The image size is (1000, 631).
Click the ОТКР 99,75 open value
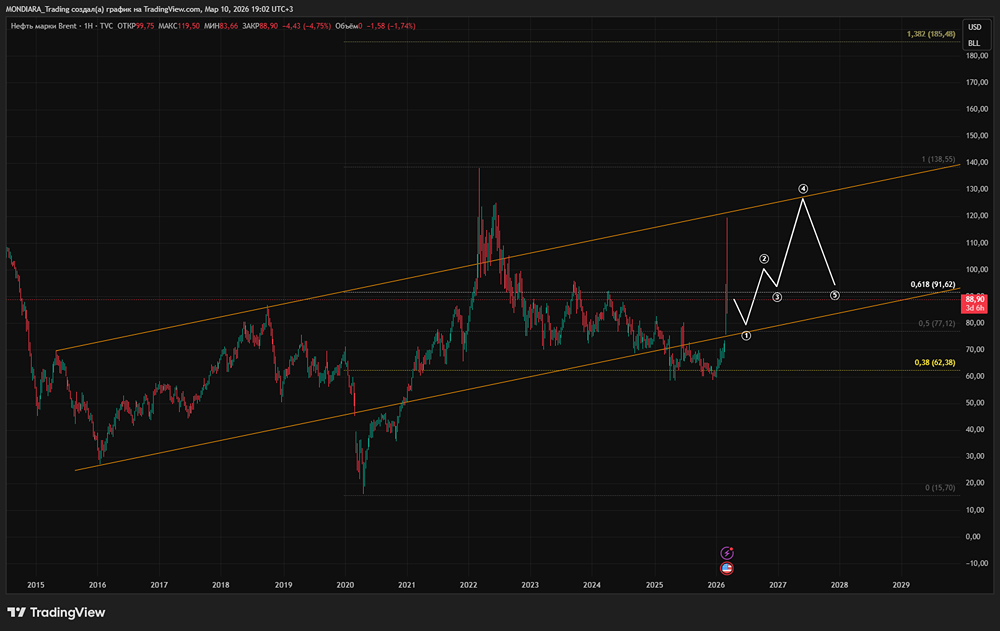[x=136, y=26]
